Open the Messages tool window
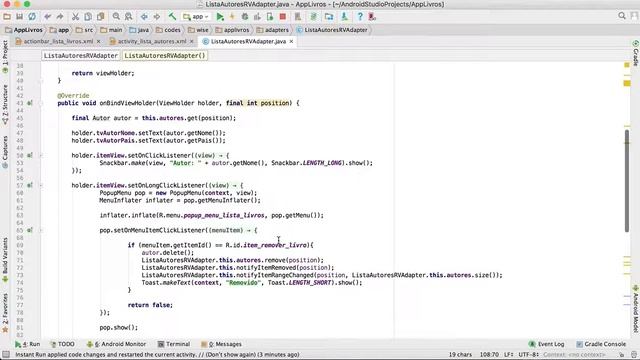Screen dimensions: 640x360 tap(221, 344)
